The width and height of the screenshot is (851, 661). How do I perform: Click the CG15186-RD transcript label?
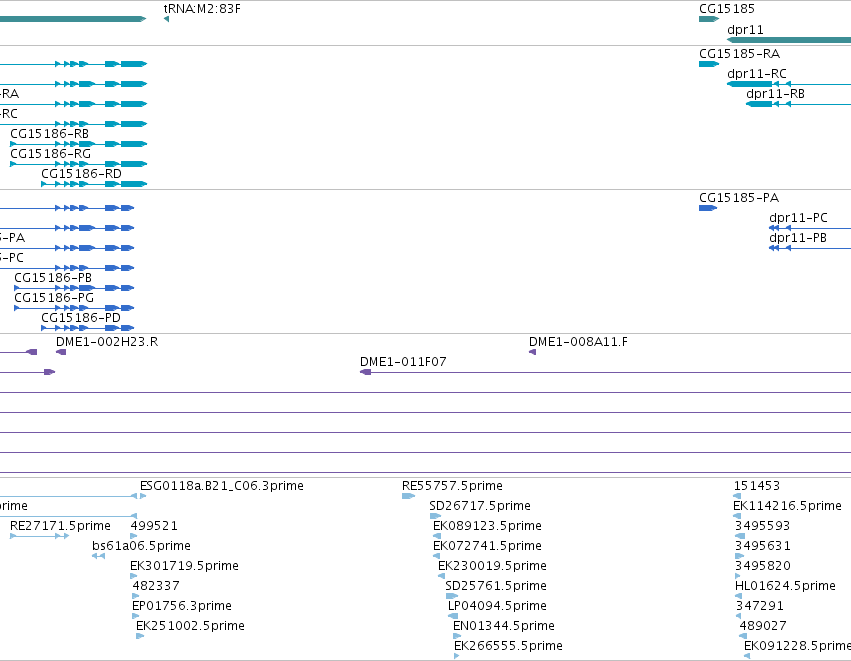tap(81, 174)
